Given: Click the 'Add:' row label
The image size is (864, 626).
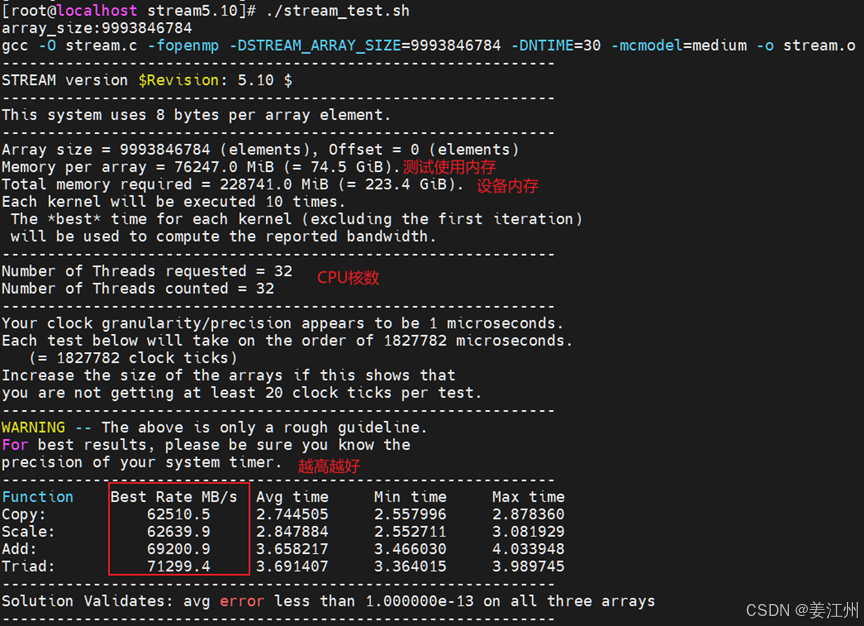Looking at the screenshot, I should pyautogui.click(x=19, y=549).
